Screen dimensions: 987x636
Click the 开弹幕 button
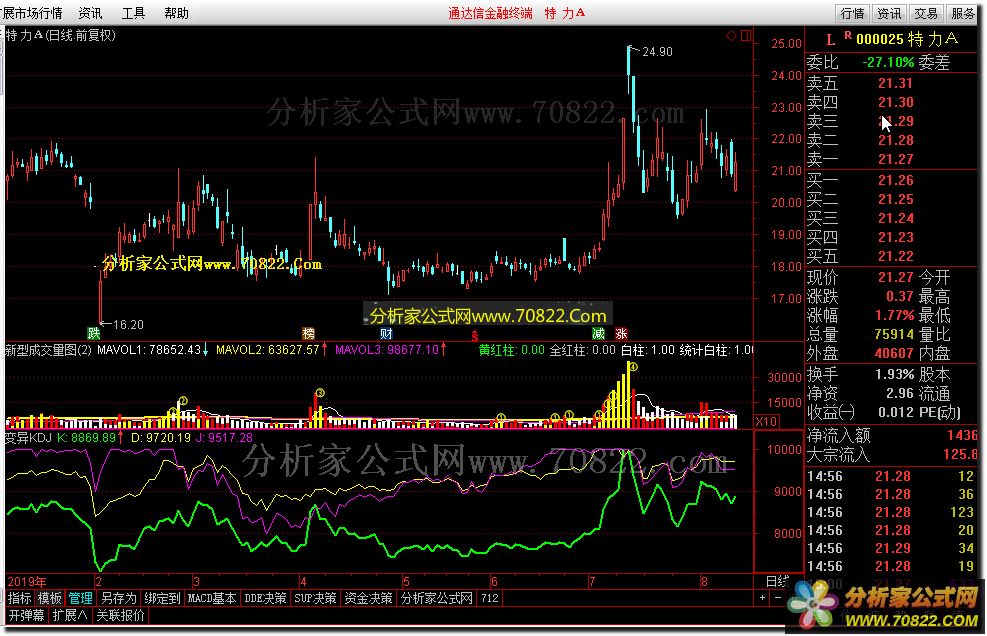[26, 615]
